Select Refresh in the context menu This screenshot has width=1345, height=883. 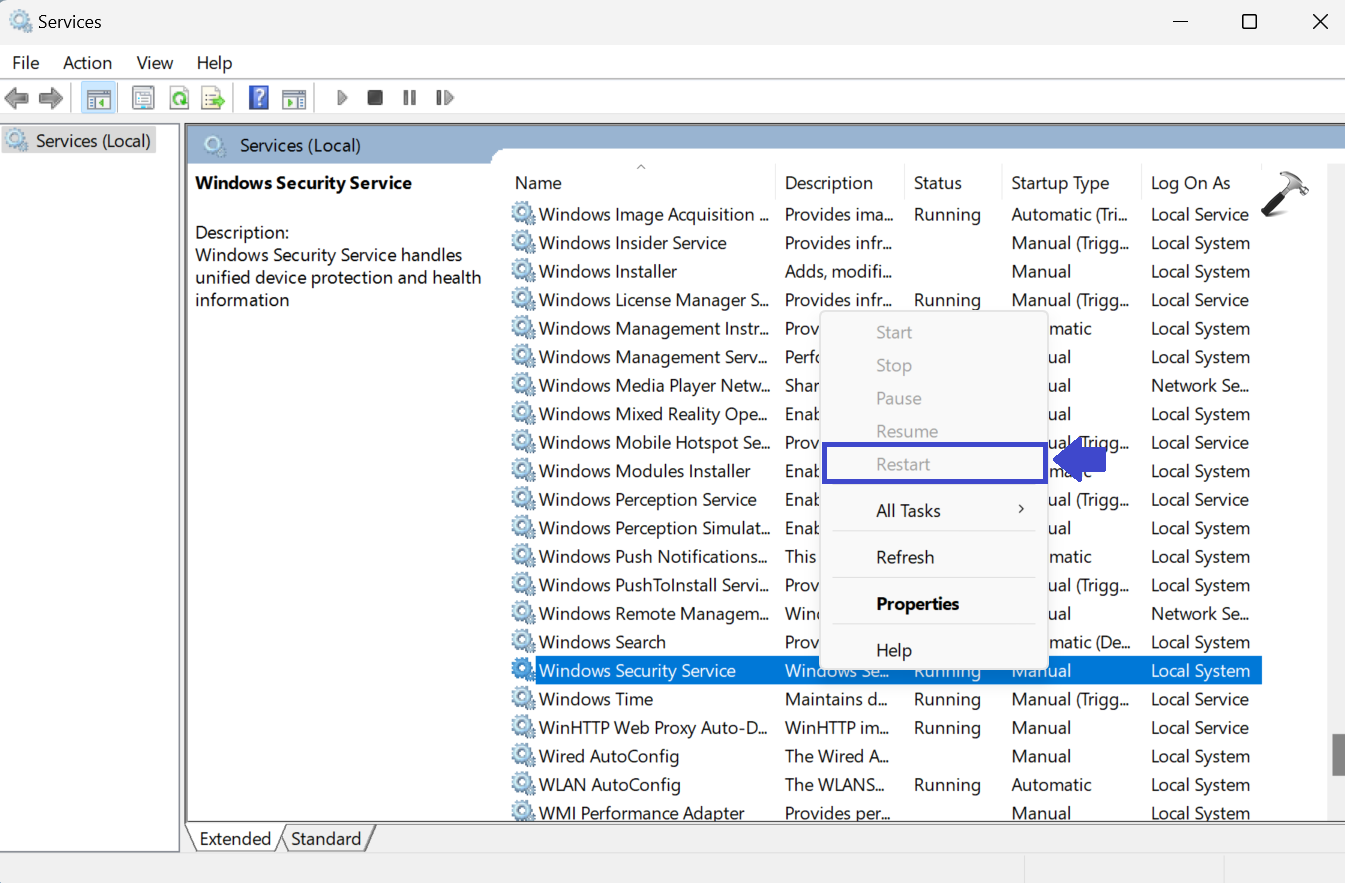[x=905, y=558]
